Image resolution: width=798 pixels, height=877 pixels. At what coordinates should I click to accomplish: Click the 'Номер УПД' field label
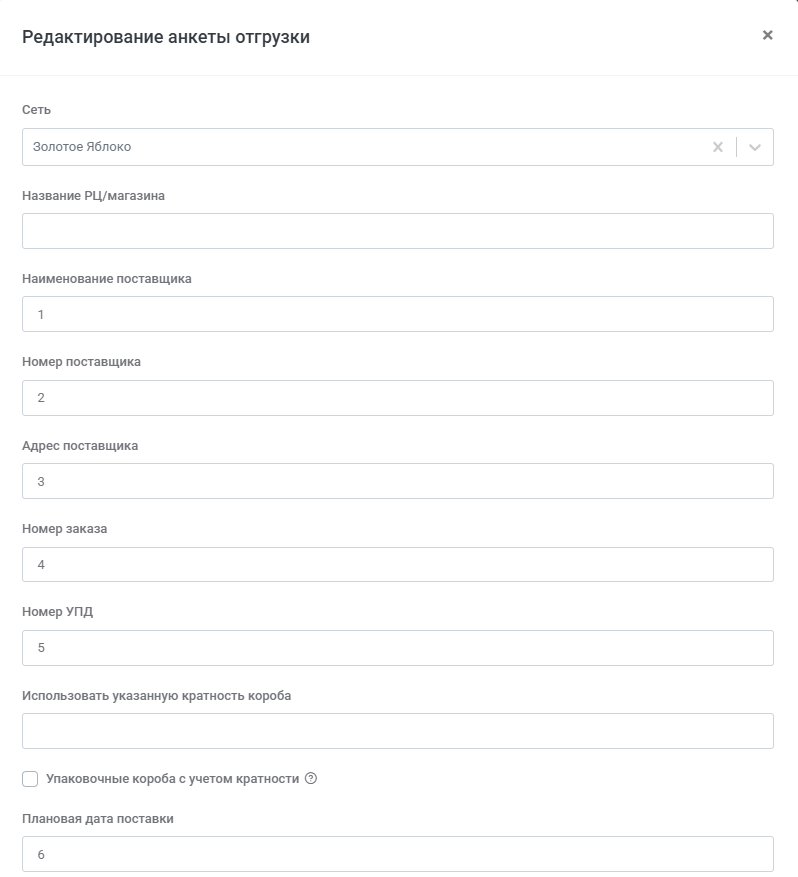[x=57, y=612]
